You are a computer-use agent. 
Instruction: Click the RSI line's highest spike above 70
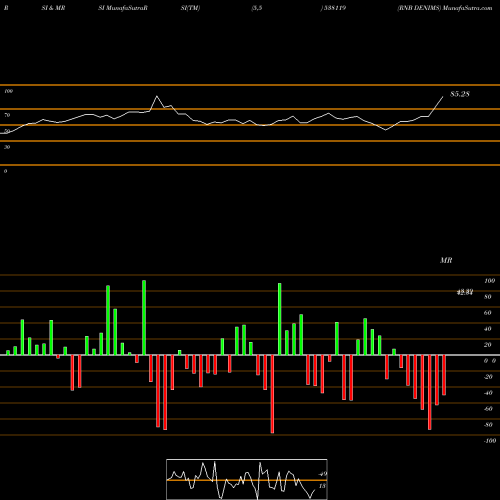click(x=157, y=96)
